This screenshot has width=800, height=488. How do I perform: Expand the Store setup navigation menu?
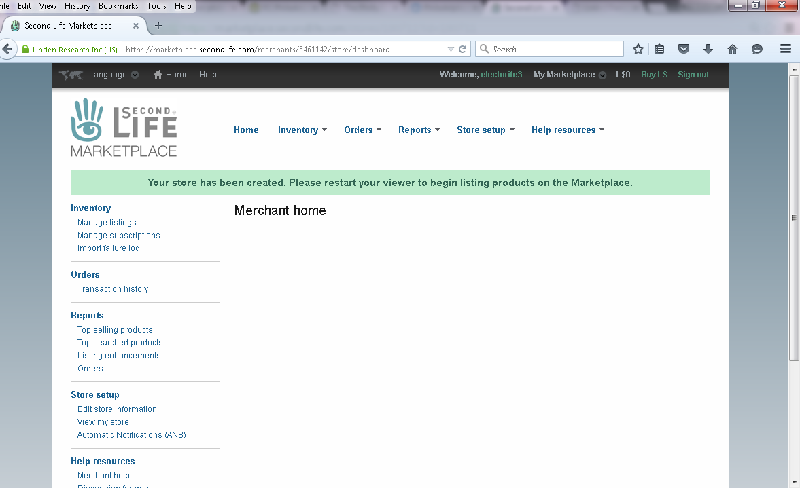tap(486, 130)
